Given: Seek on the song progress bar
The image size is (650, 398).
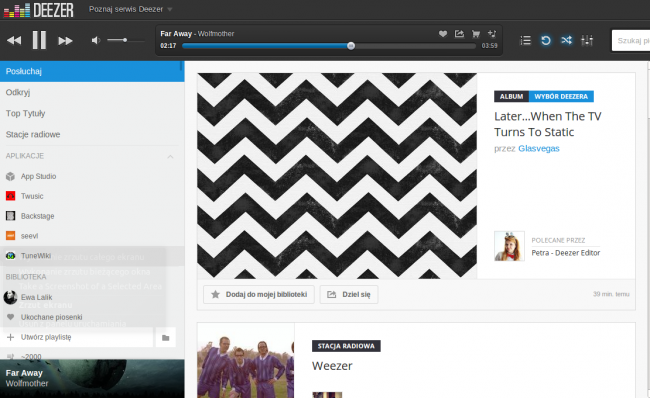Looking at the screenshot, I should click(x=329, y=46).
